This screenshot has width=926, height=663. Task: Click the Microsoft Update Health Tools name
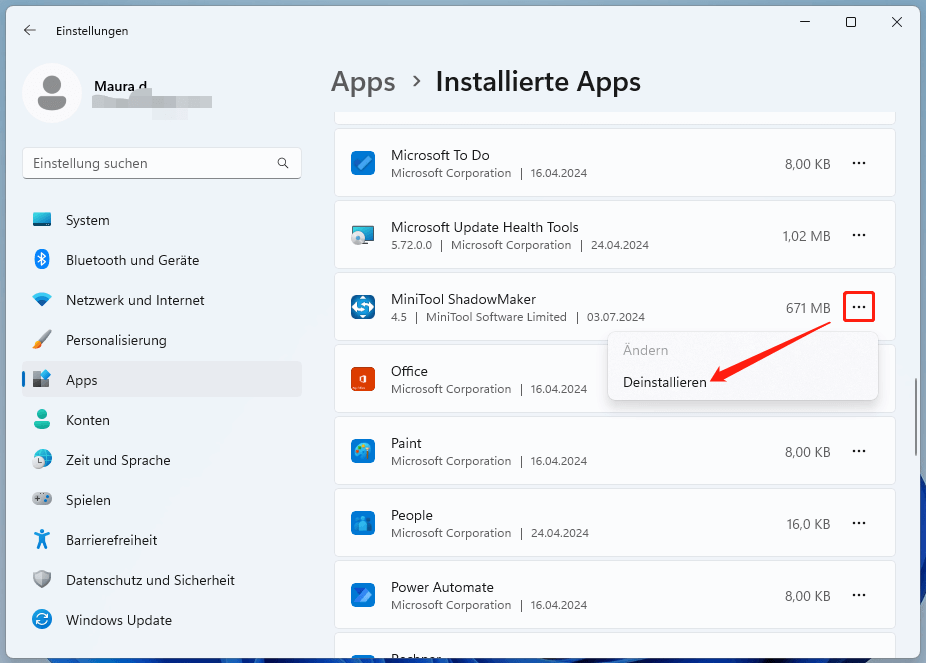(x=484, y=227)
